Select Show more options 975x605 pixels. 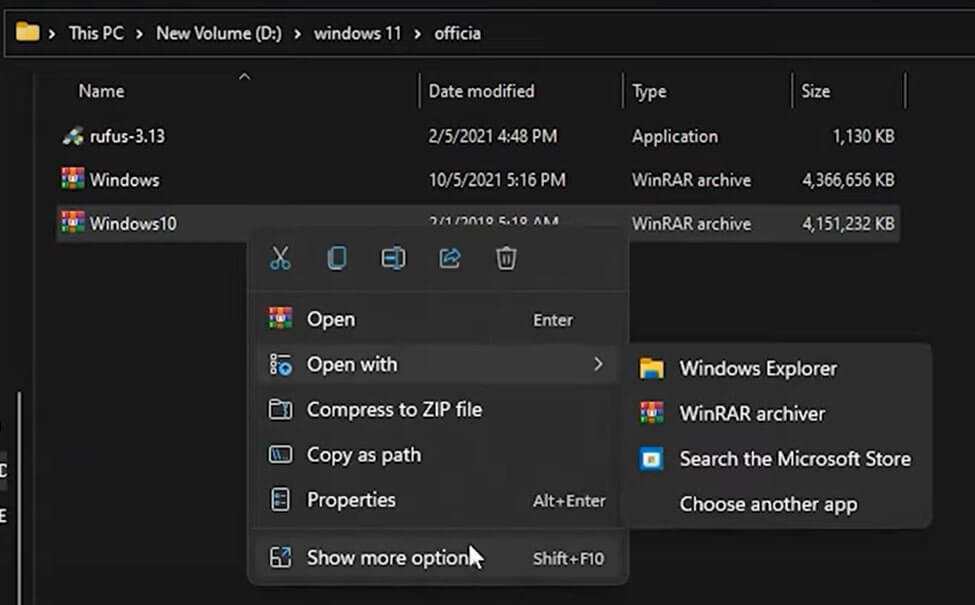pos(438,558)
